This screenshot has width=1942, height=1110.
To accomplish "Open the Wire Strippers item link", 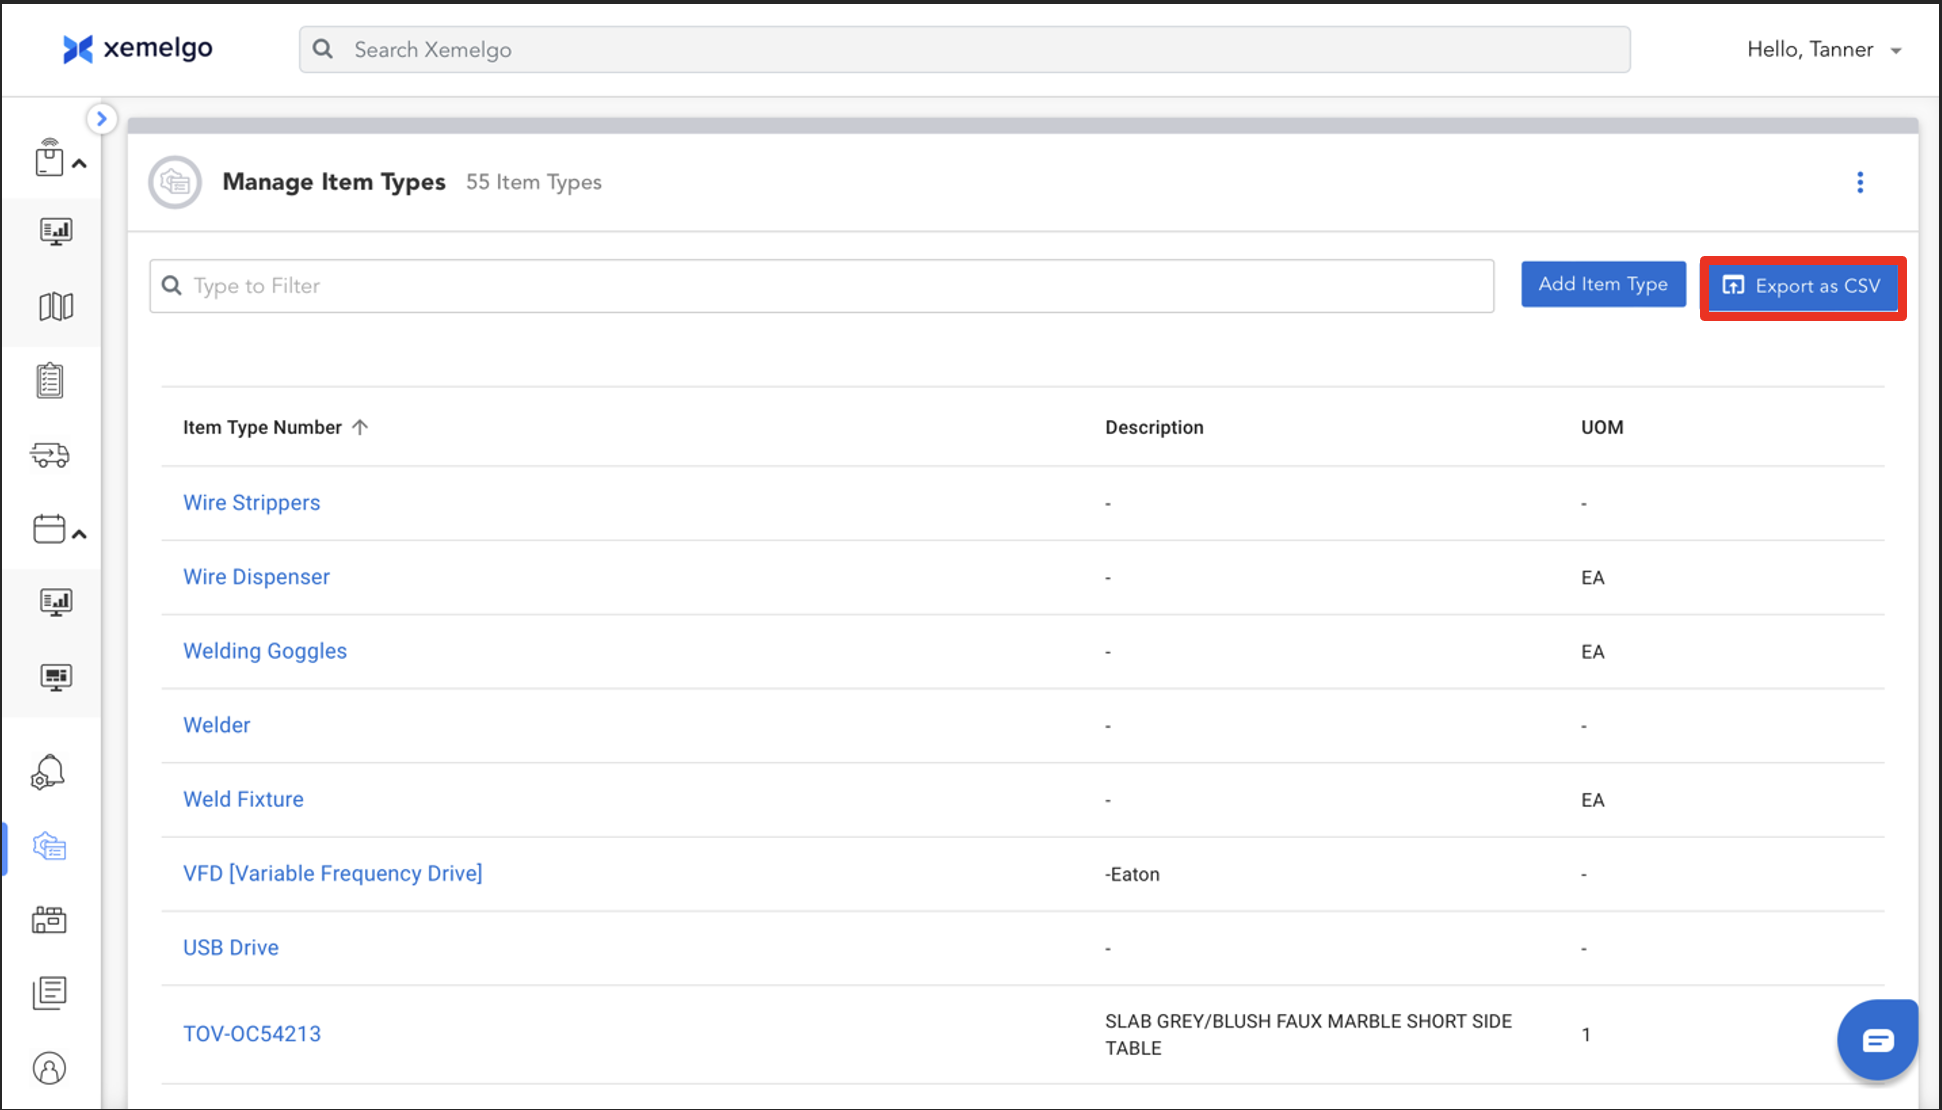I will click(x=251, y=502).
